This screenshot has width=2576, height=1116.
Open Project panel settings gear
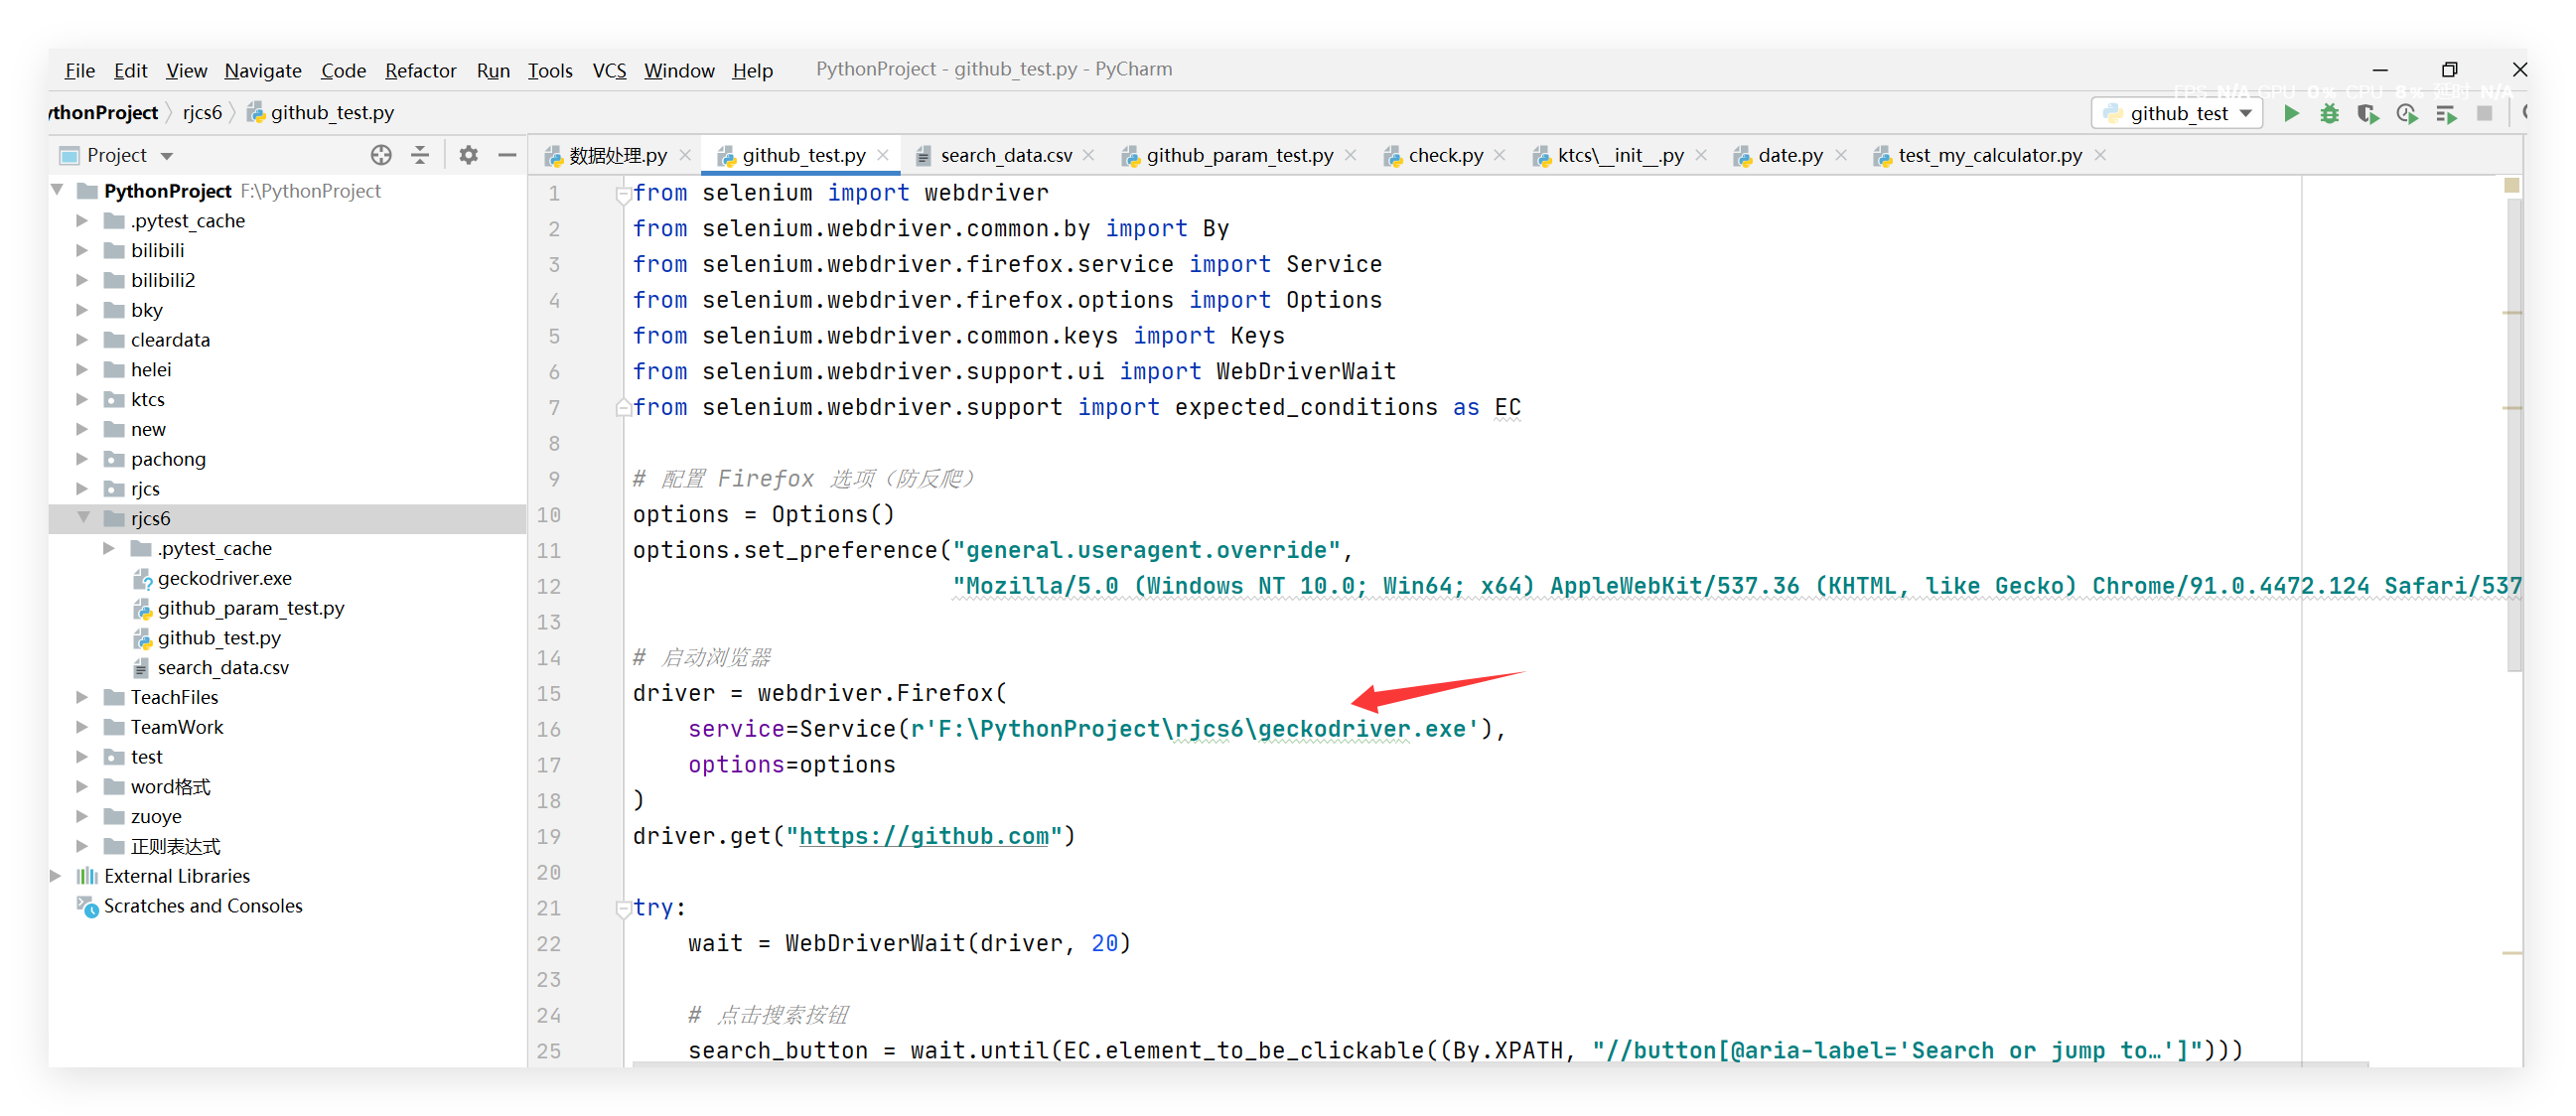tap(468, 155)
